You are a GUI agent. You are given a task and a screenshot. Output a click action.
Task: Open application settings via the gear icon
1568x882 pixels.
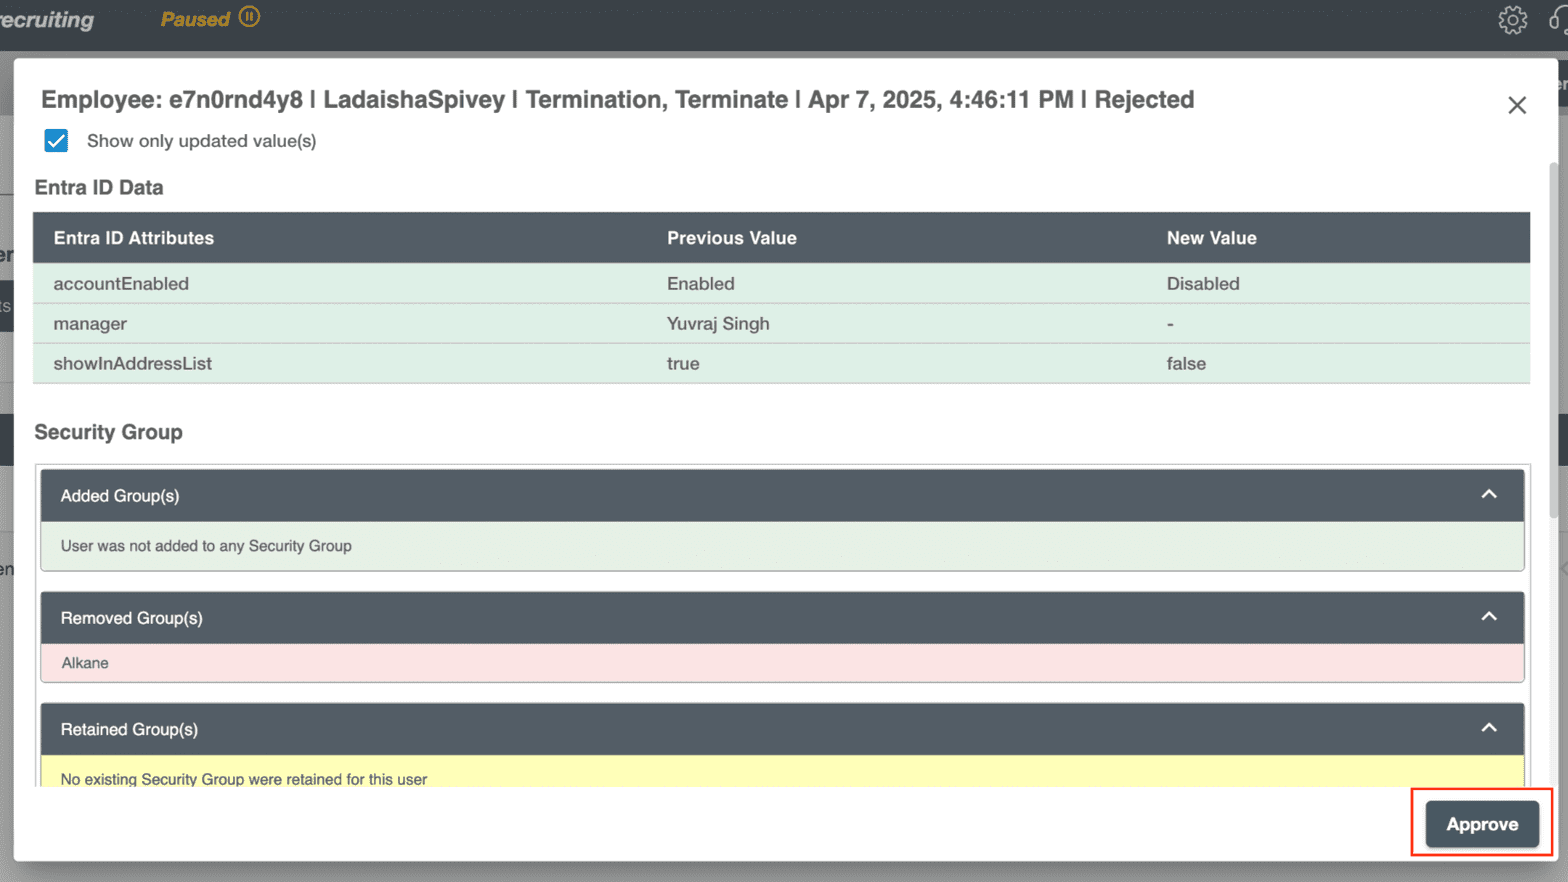[x=1511, y=20]
